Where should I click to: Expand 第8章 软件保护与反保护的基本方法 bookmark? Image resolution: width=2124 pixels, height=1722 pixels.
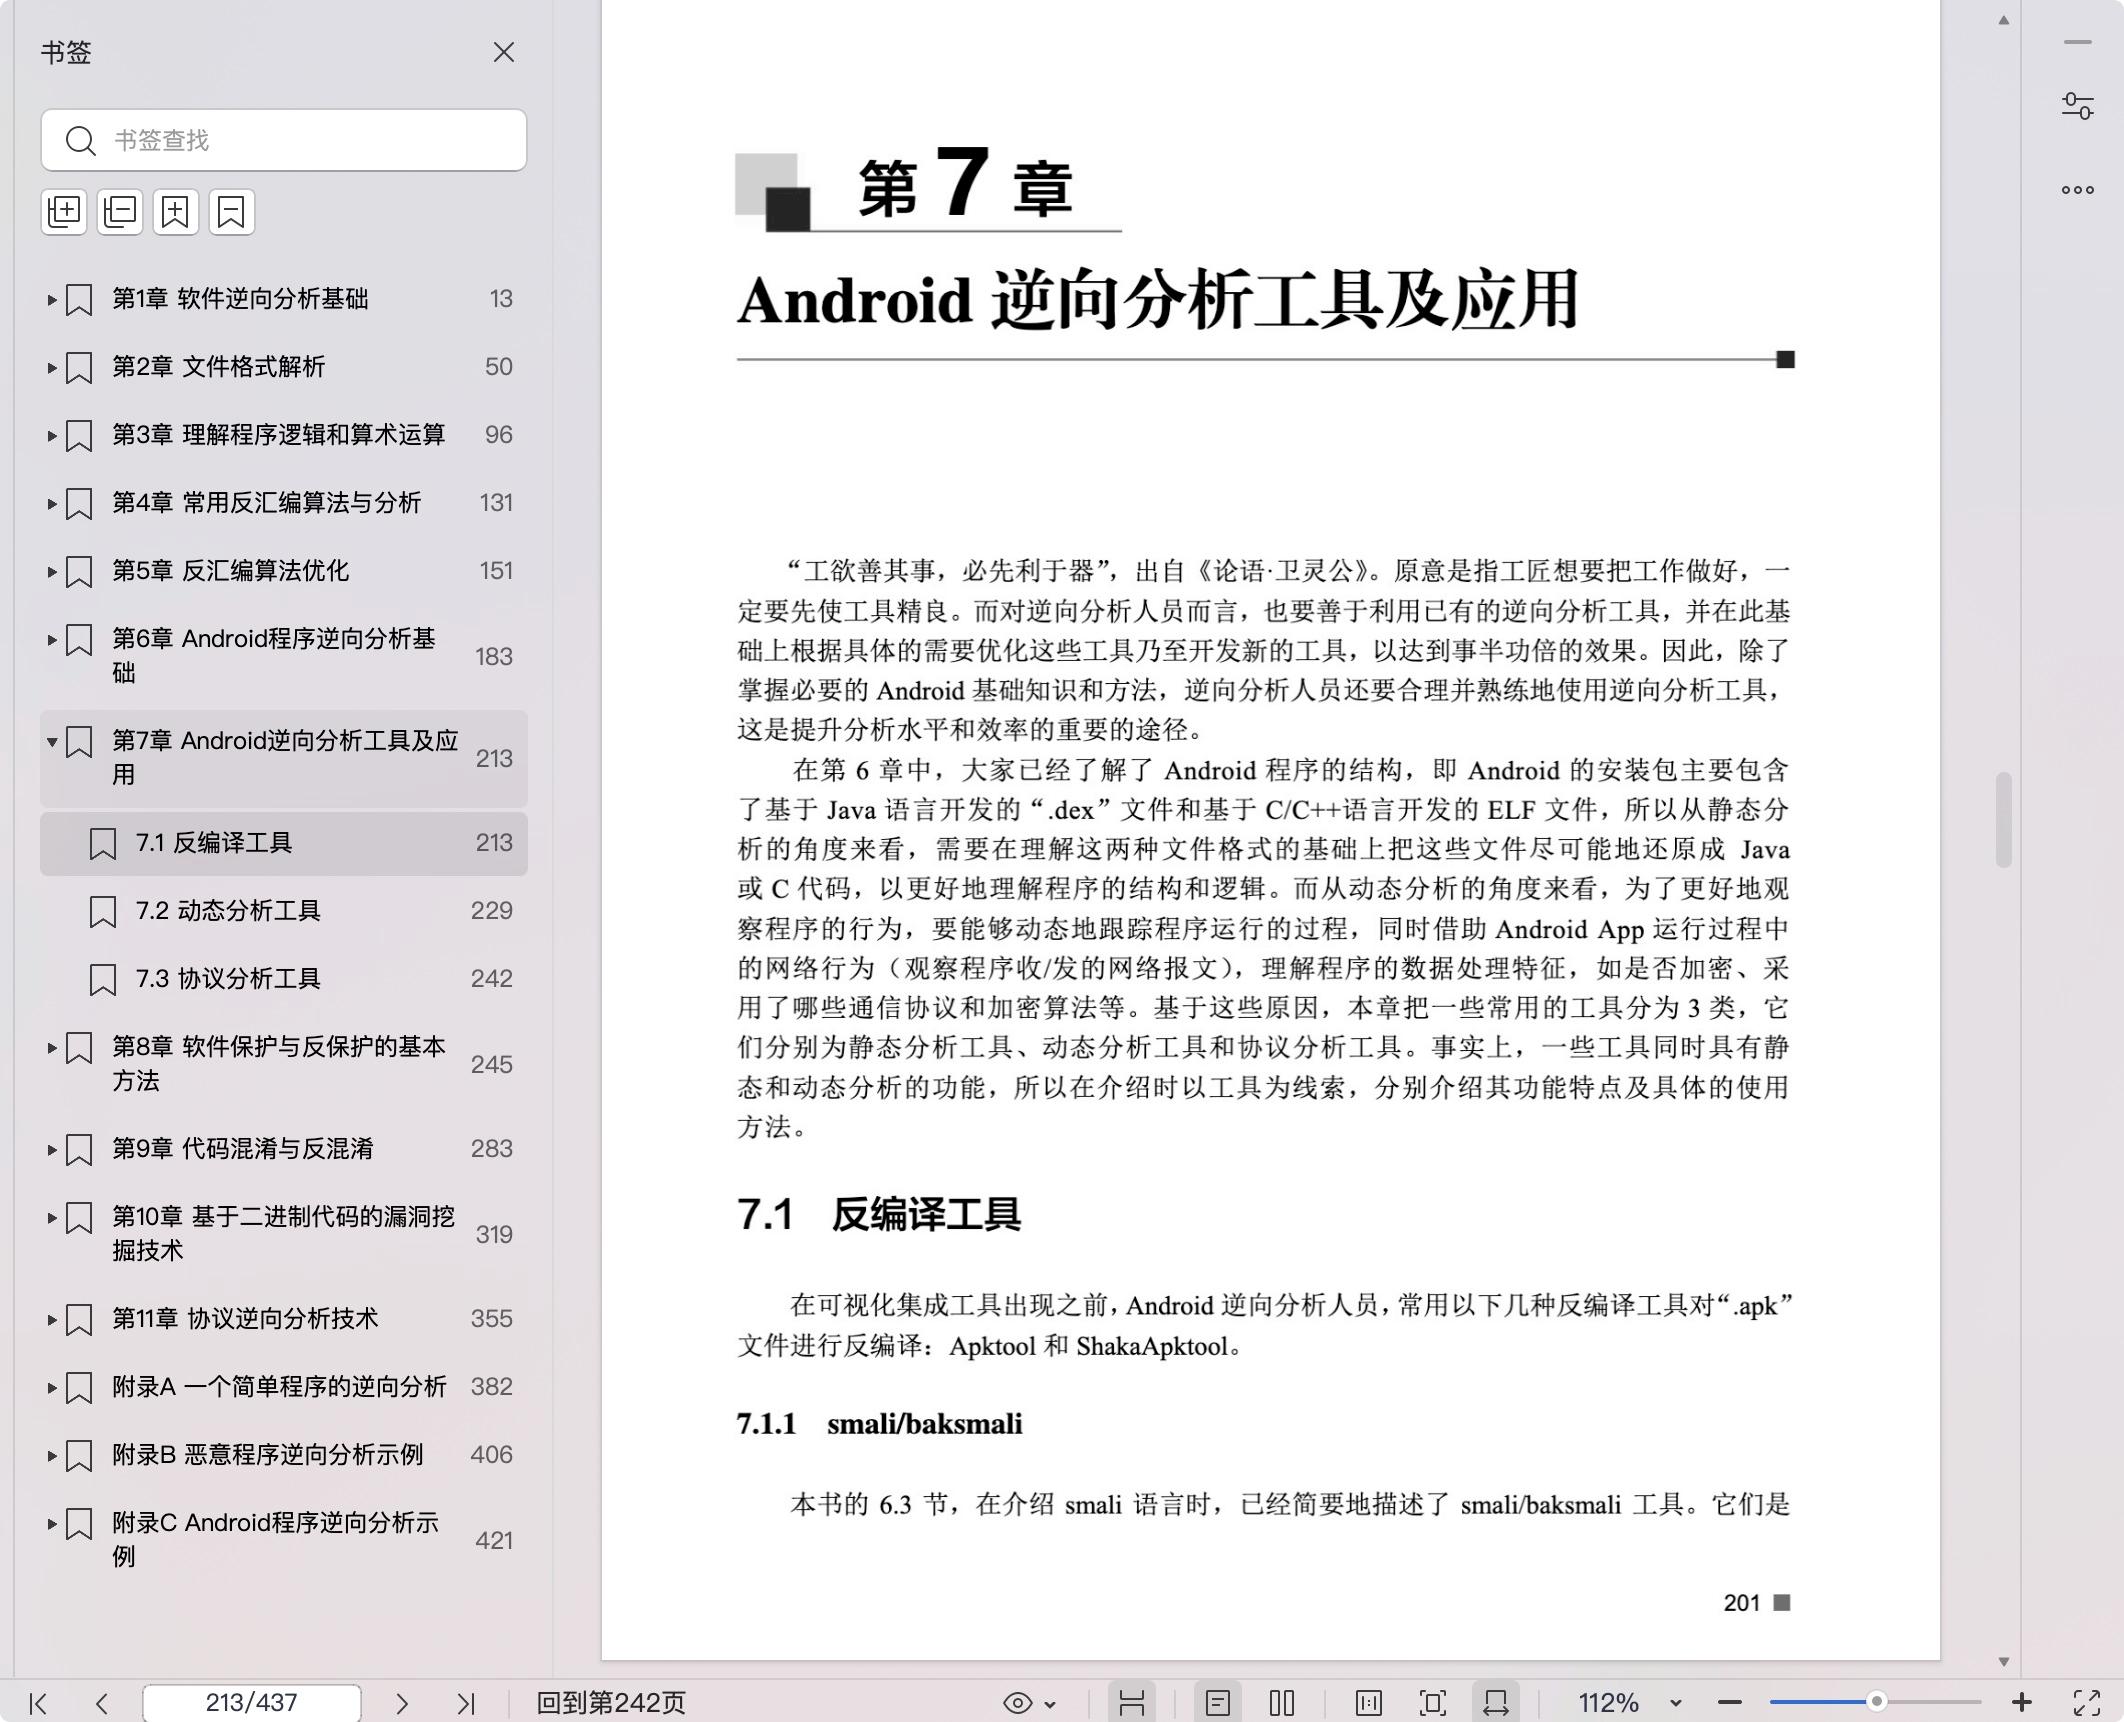(x=51, y=1047)
